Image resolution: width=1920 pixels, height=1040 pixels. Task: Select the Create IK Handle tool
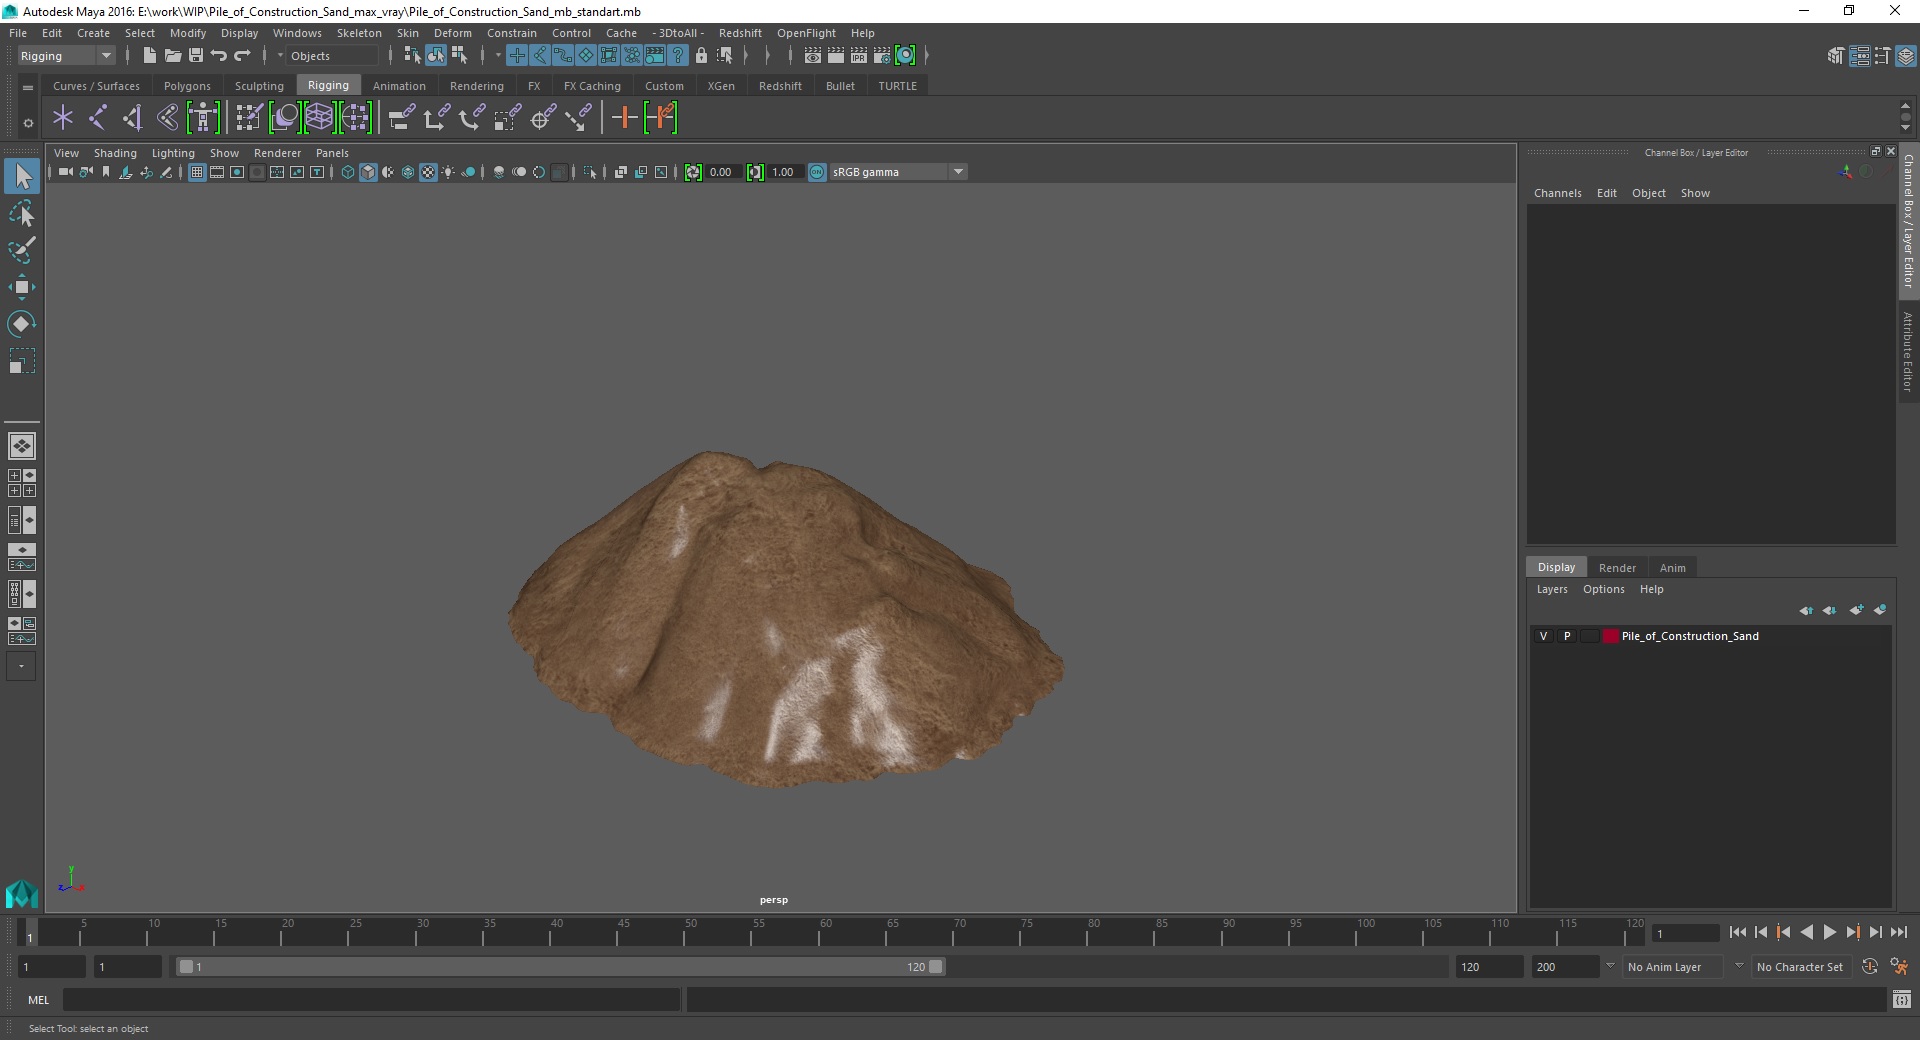tap(133, 118)
